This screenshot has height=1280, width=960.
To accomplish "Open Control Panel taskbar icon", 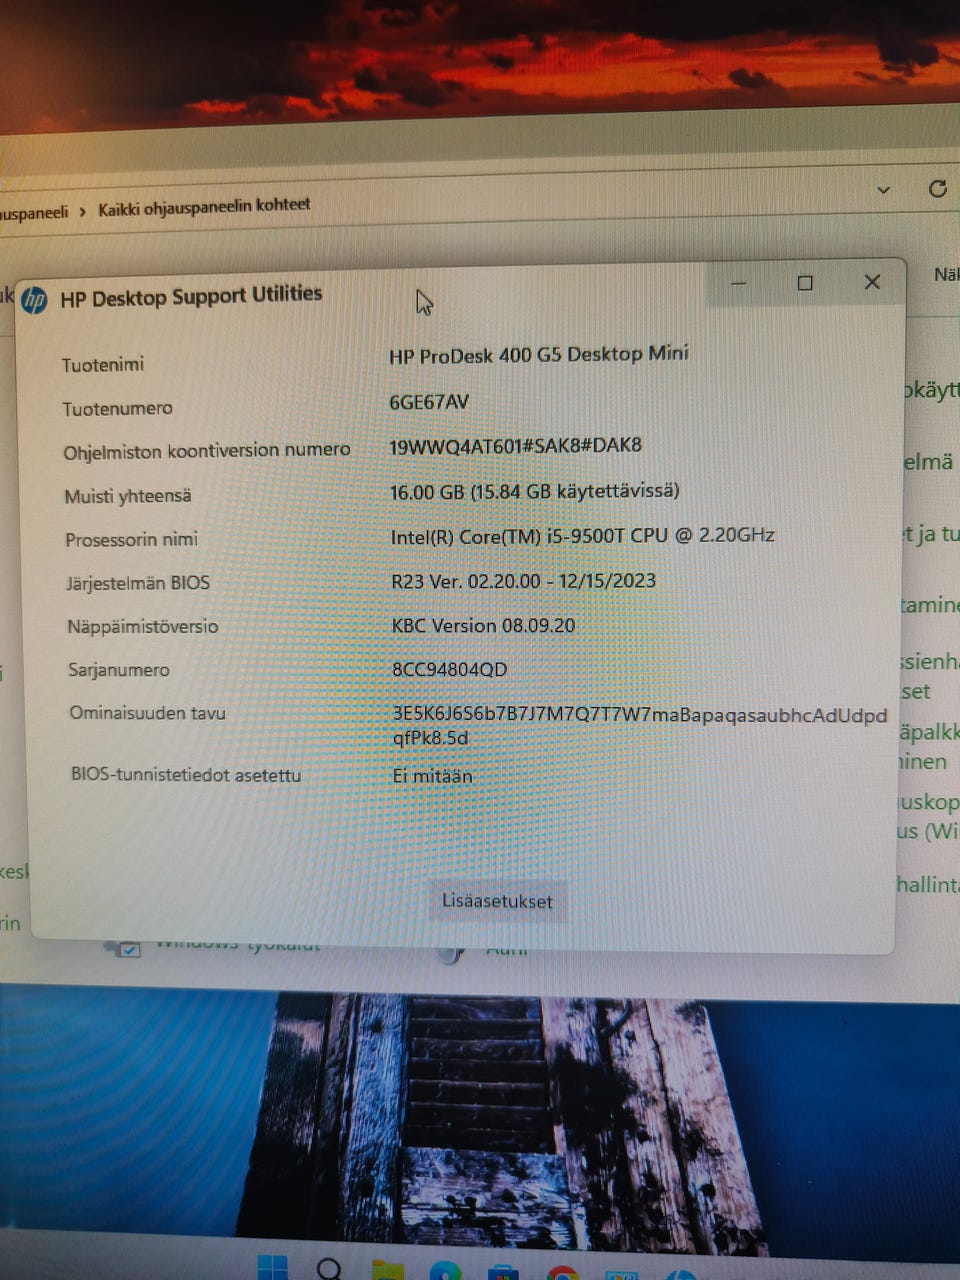I will pos(621,1274).
